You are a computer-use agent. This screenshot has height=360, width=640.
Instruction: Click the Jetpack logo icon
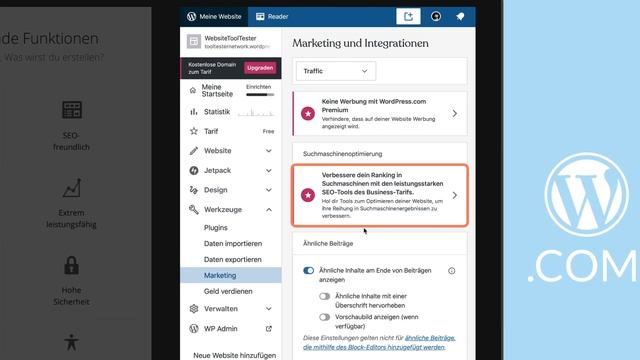194,170
